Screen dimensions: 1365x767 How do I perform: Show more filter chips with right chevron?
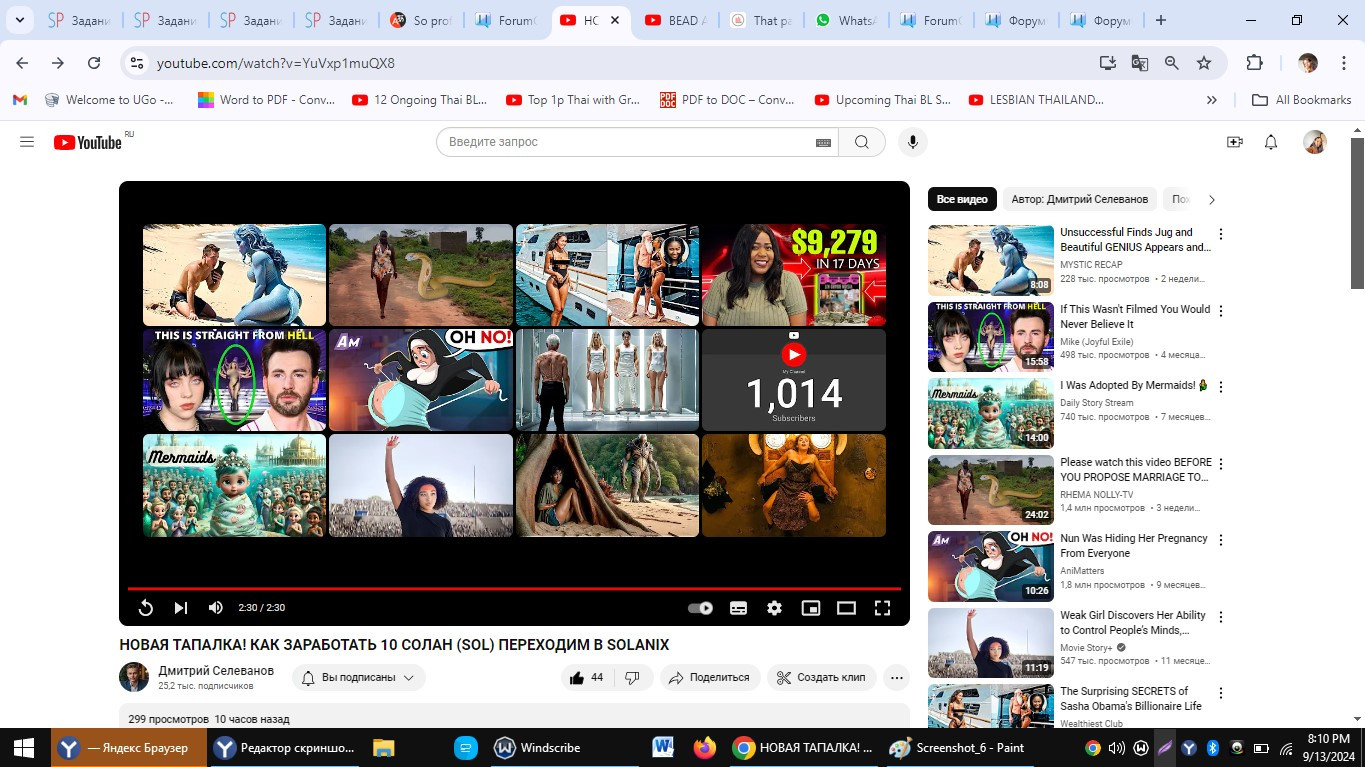1212,199
